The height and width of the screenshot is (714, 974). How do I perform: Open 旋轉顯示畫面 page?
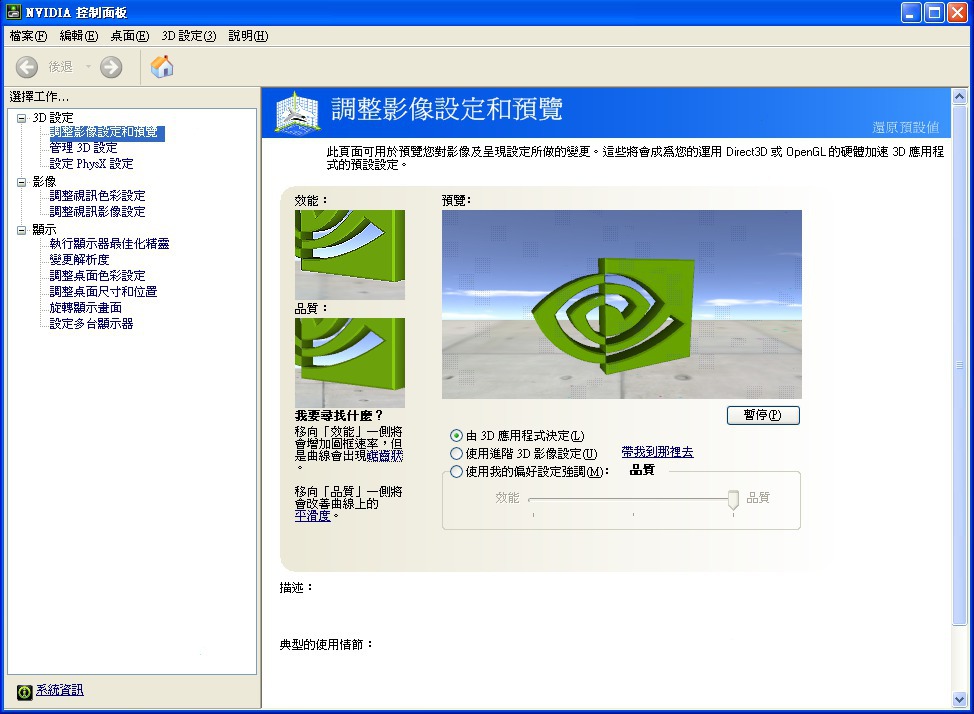pos(86,308)
